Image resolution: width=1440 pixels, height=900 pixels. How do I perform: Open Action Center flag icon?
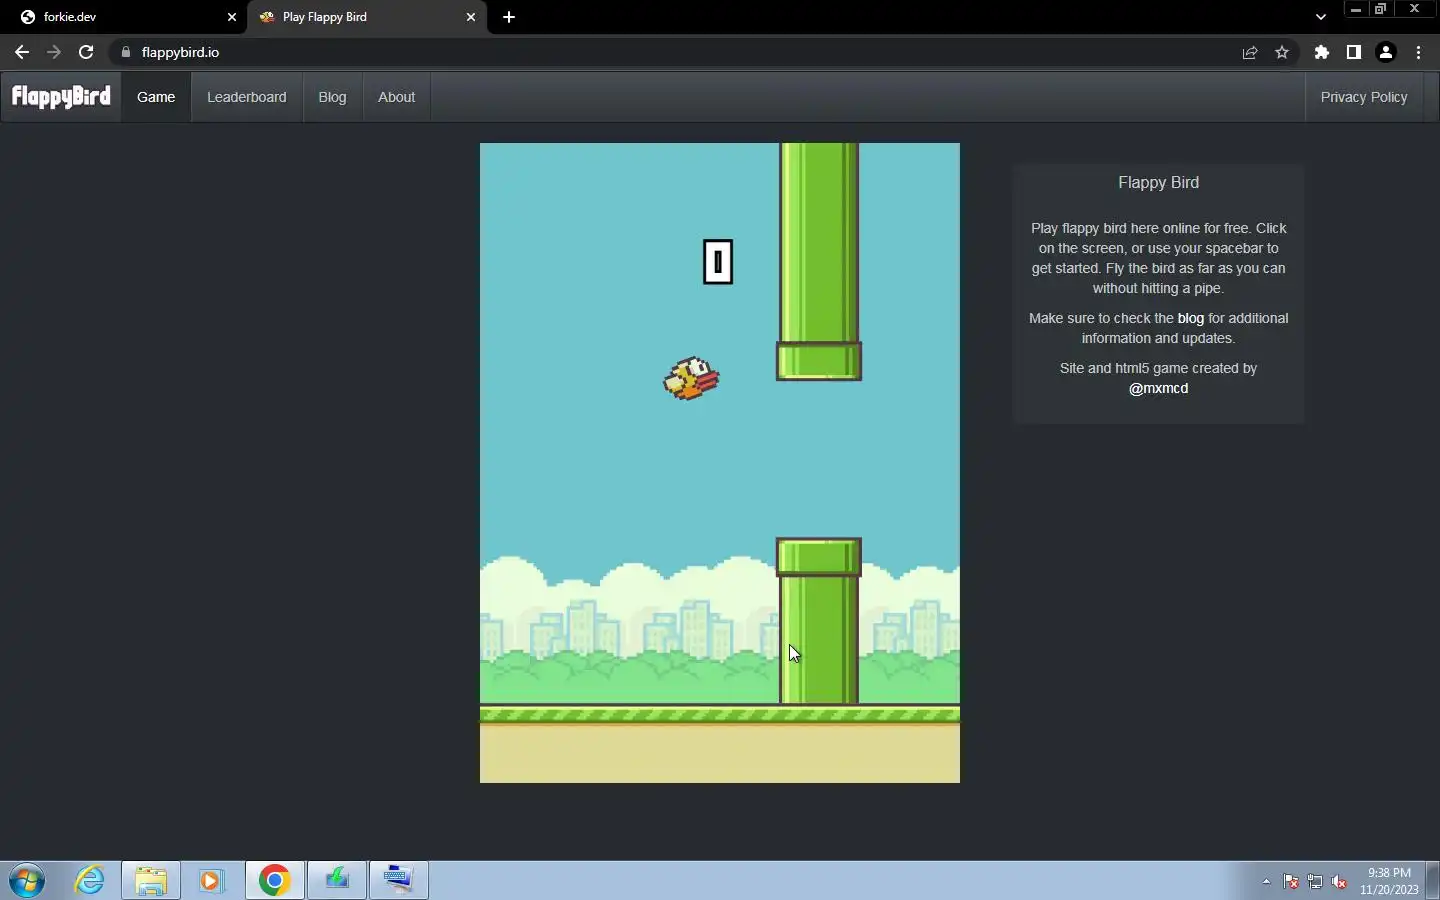[x=1291, y=881]
